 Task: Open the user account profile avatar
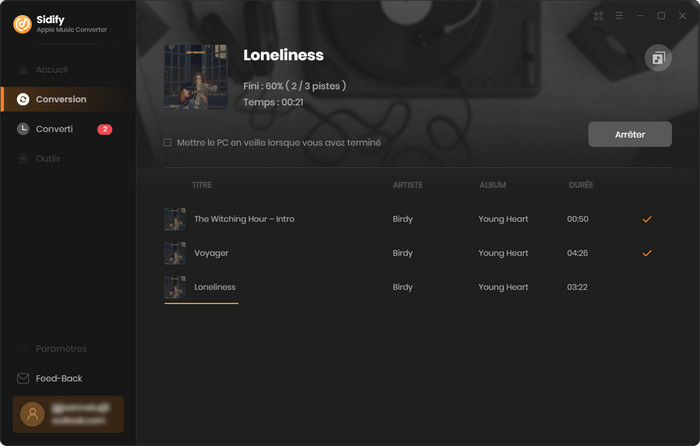(x=32, y=414)
